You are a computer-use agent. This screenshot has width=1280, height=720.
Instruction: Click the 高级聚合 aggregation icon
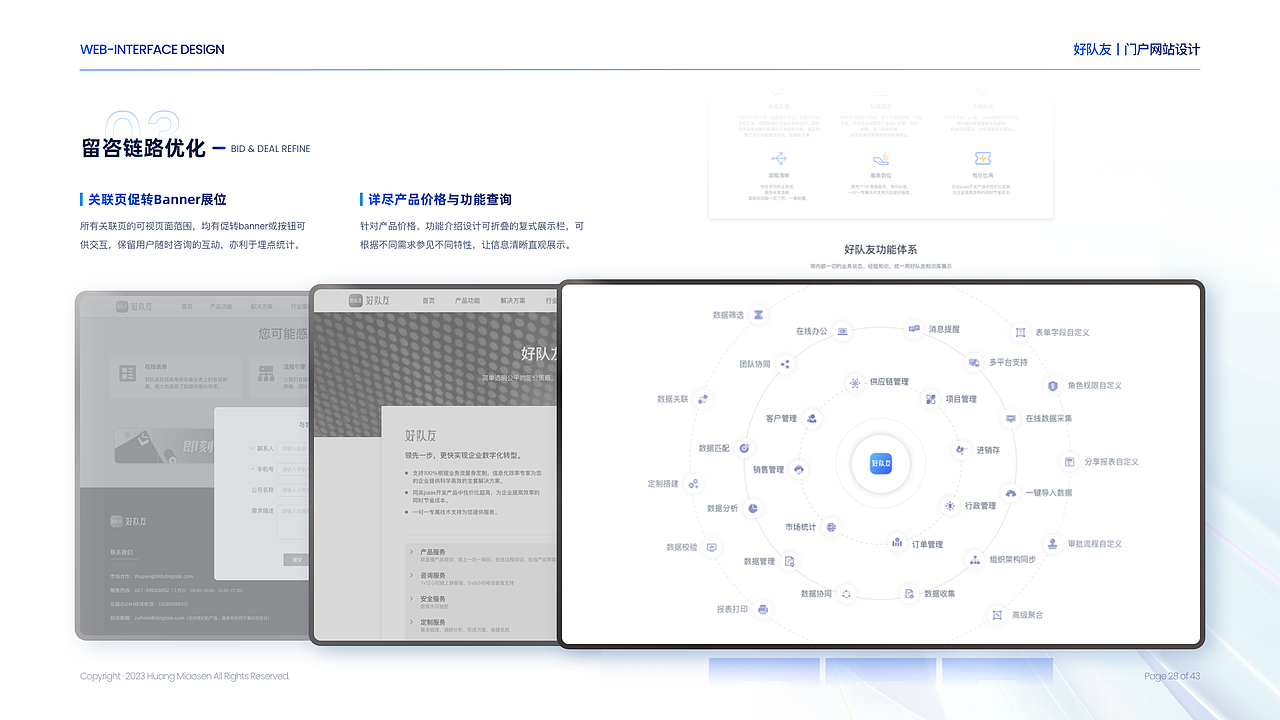tap(997, 614)
